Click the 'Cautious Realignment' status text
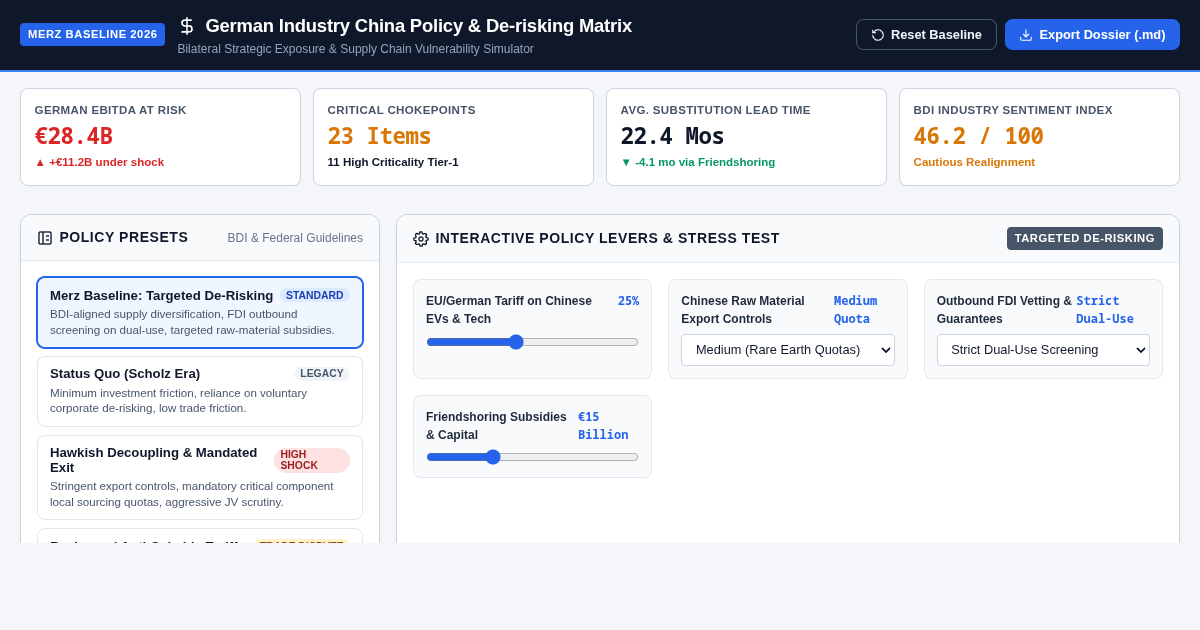This screenshot has width=1200, height=630. pyautogui.click(x=974, y=162)
